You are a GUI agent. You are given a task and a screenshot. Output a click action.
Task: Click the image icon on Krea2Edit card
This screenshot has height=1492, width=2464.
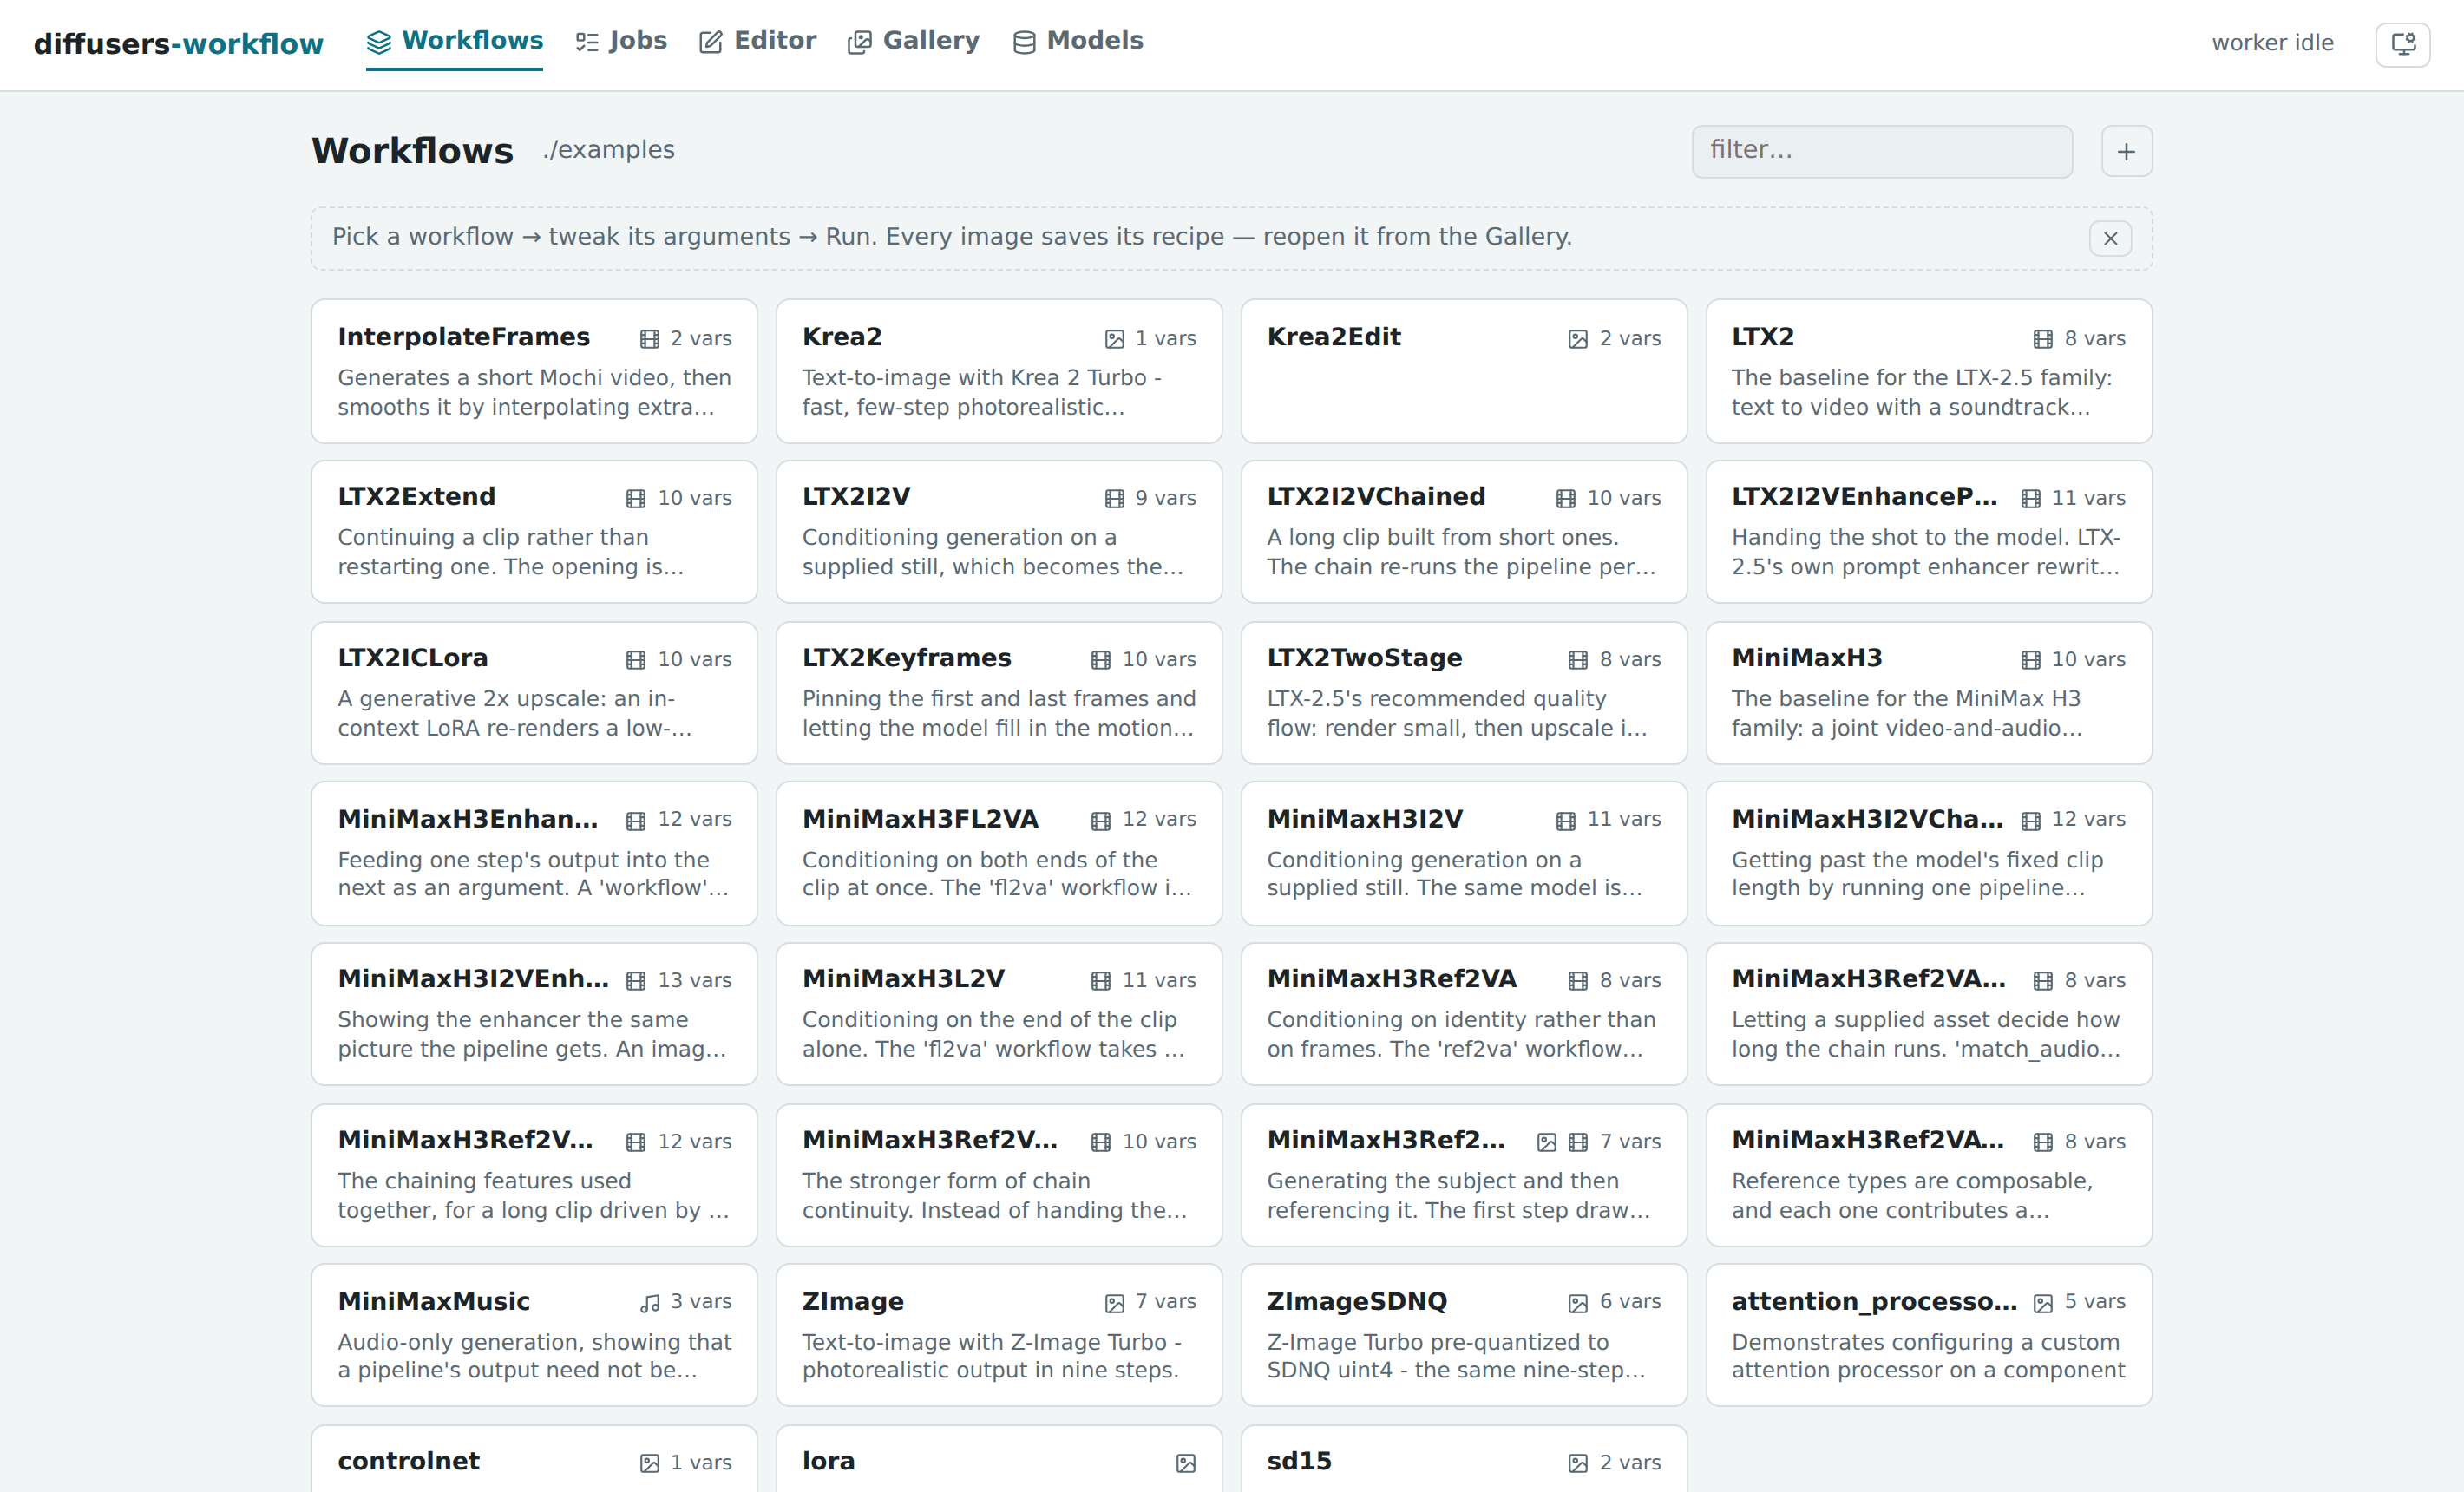(x=1578, y=339)
